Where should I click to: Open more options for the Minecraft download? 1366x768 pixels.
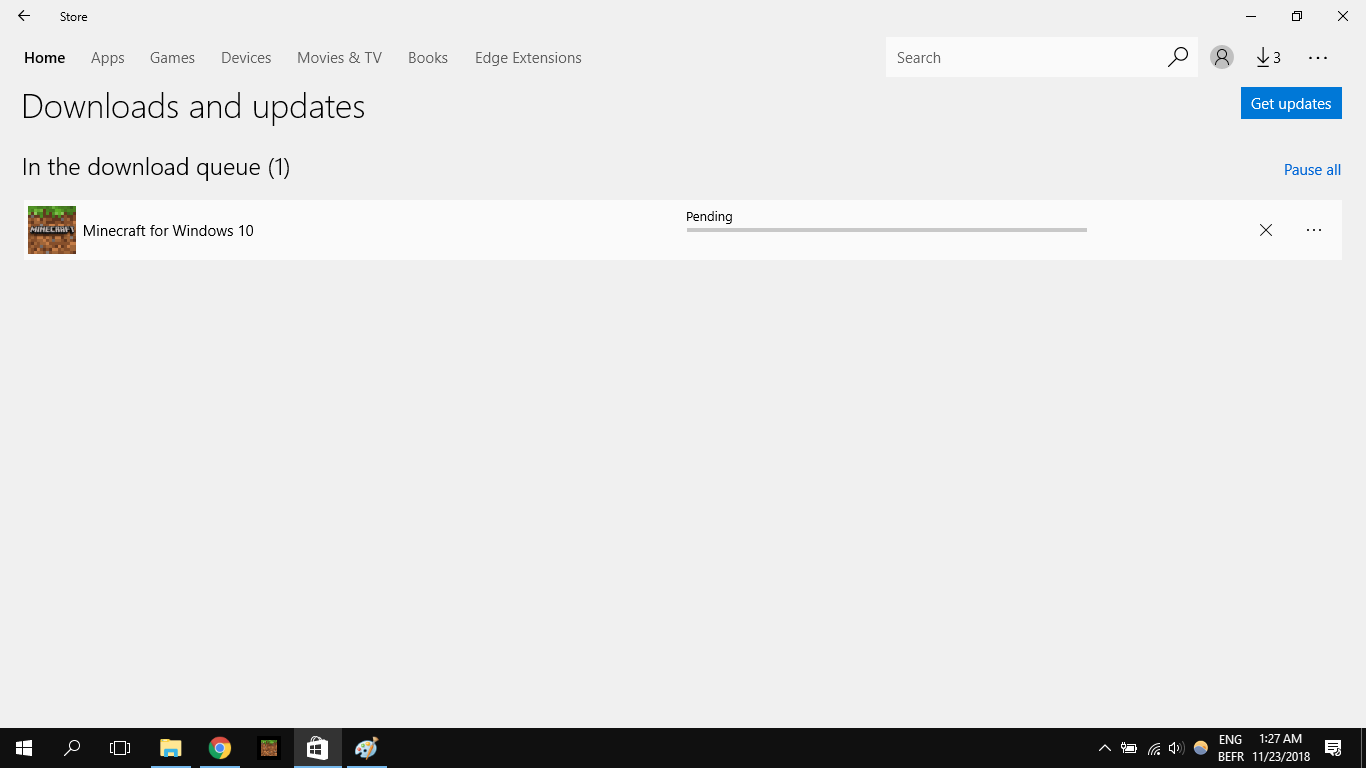(1314, 230)
